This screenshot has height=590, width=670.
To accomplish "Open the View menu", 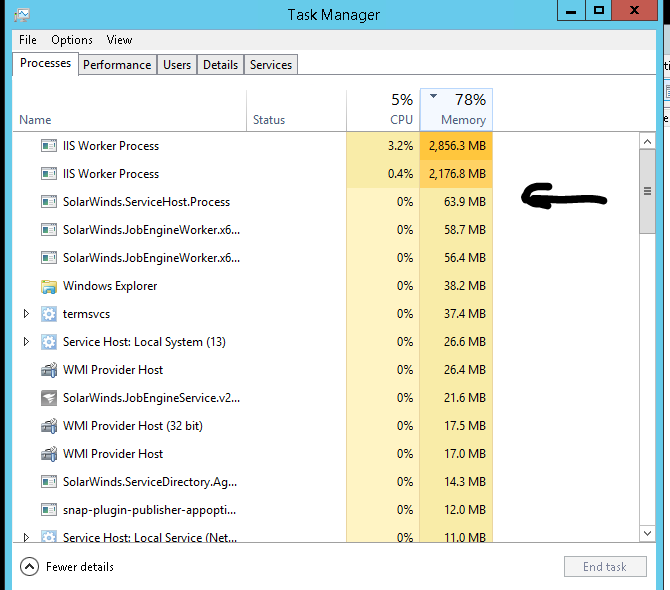I will point(119,40).
